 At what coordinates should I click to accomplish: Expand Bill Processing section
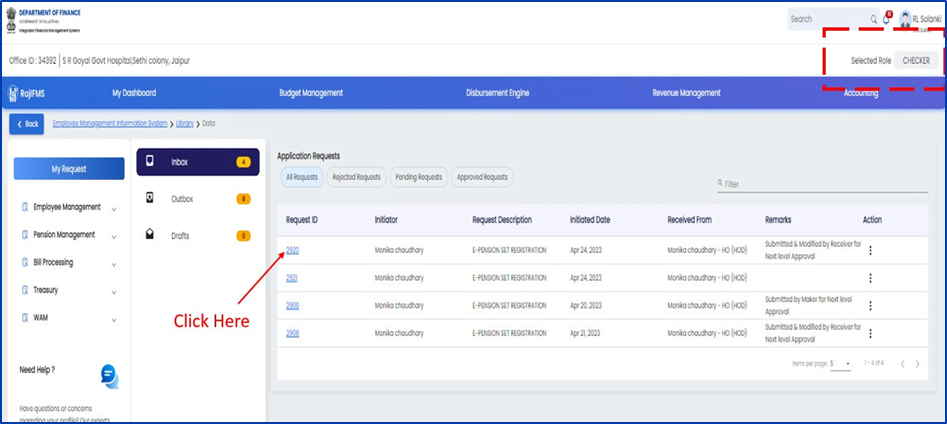(114, 265)
